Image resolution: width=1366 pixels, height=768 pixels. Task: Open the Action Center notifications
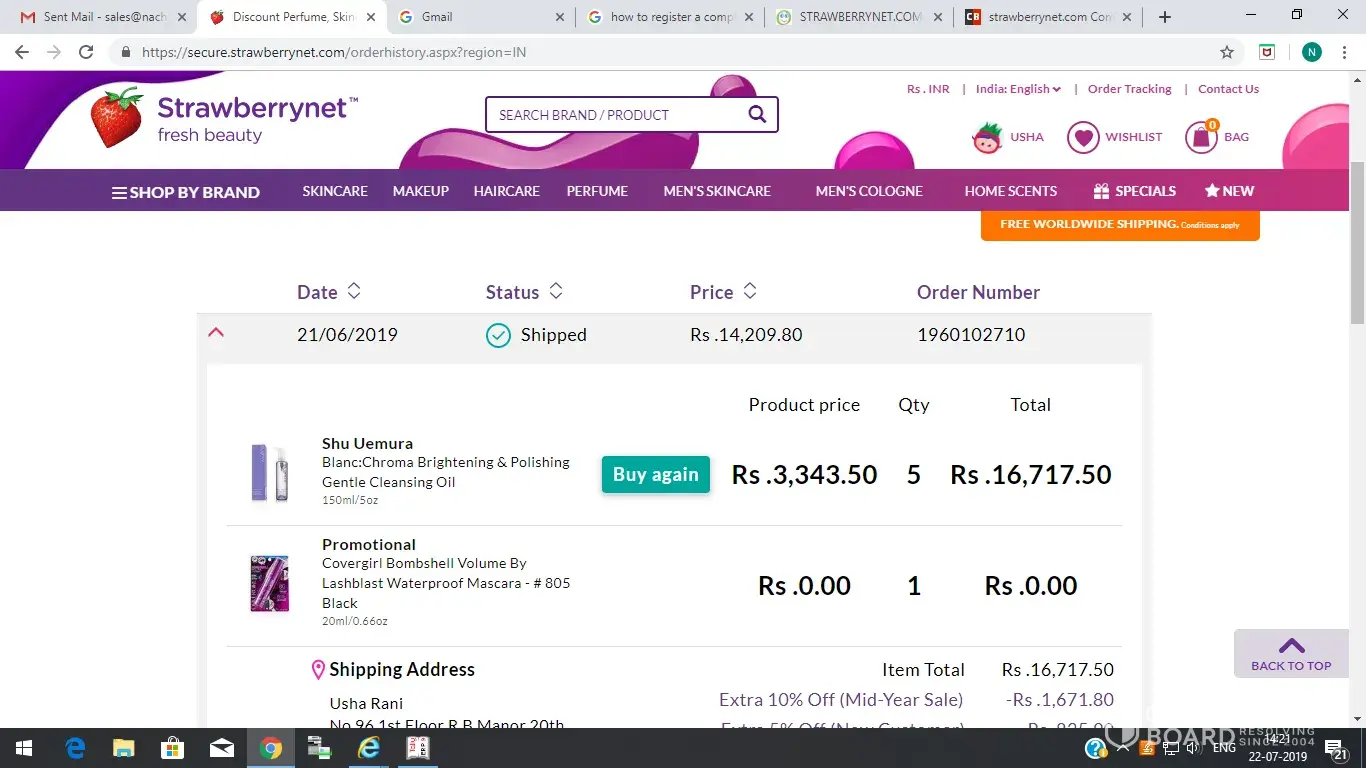click(x=1337, y=748)
